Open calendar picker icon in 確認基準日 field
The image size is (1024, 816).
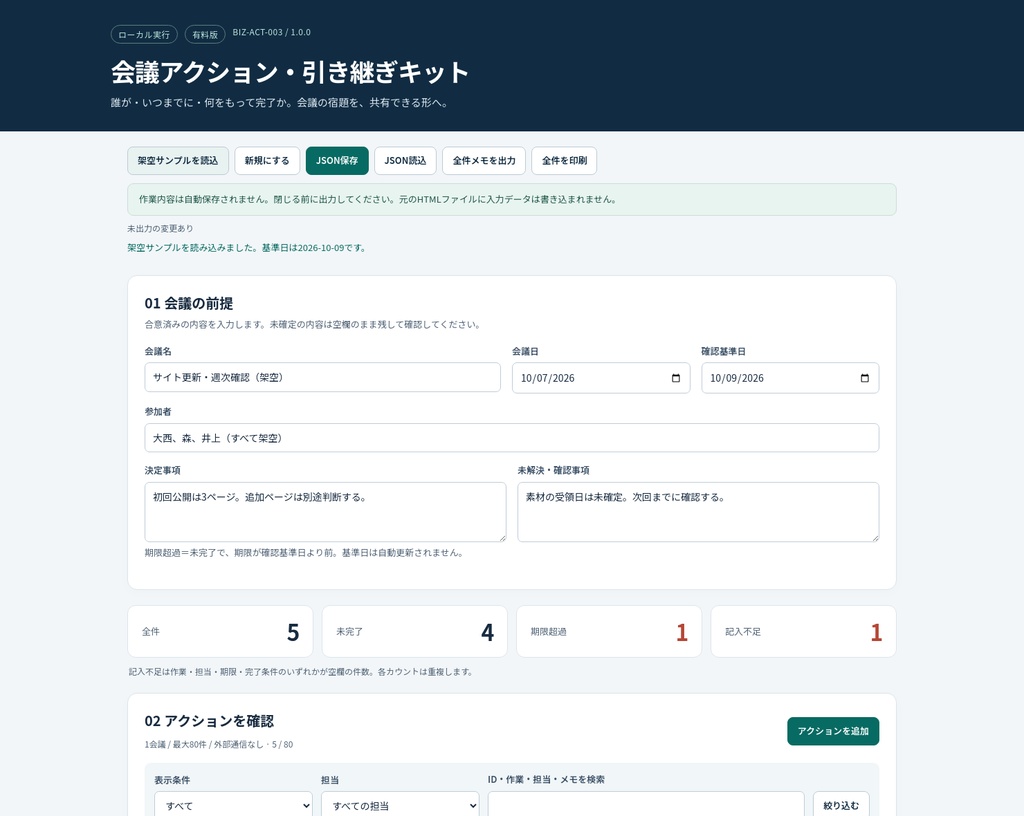coord(865,378)
